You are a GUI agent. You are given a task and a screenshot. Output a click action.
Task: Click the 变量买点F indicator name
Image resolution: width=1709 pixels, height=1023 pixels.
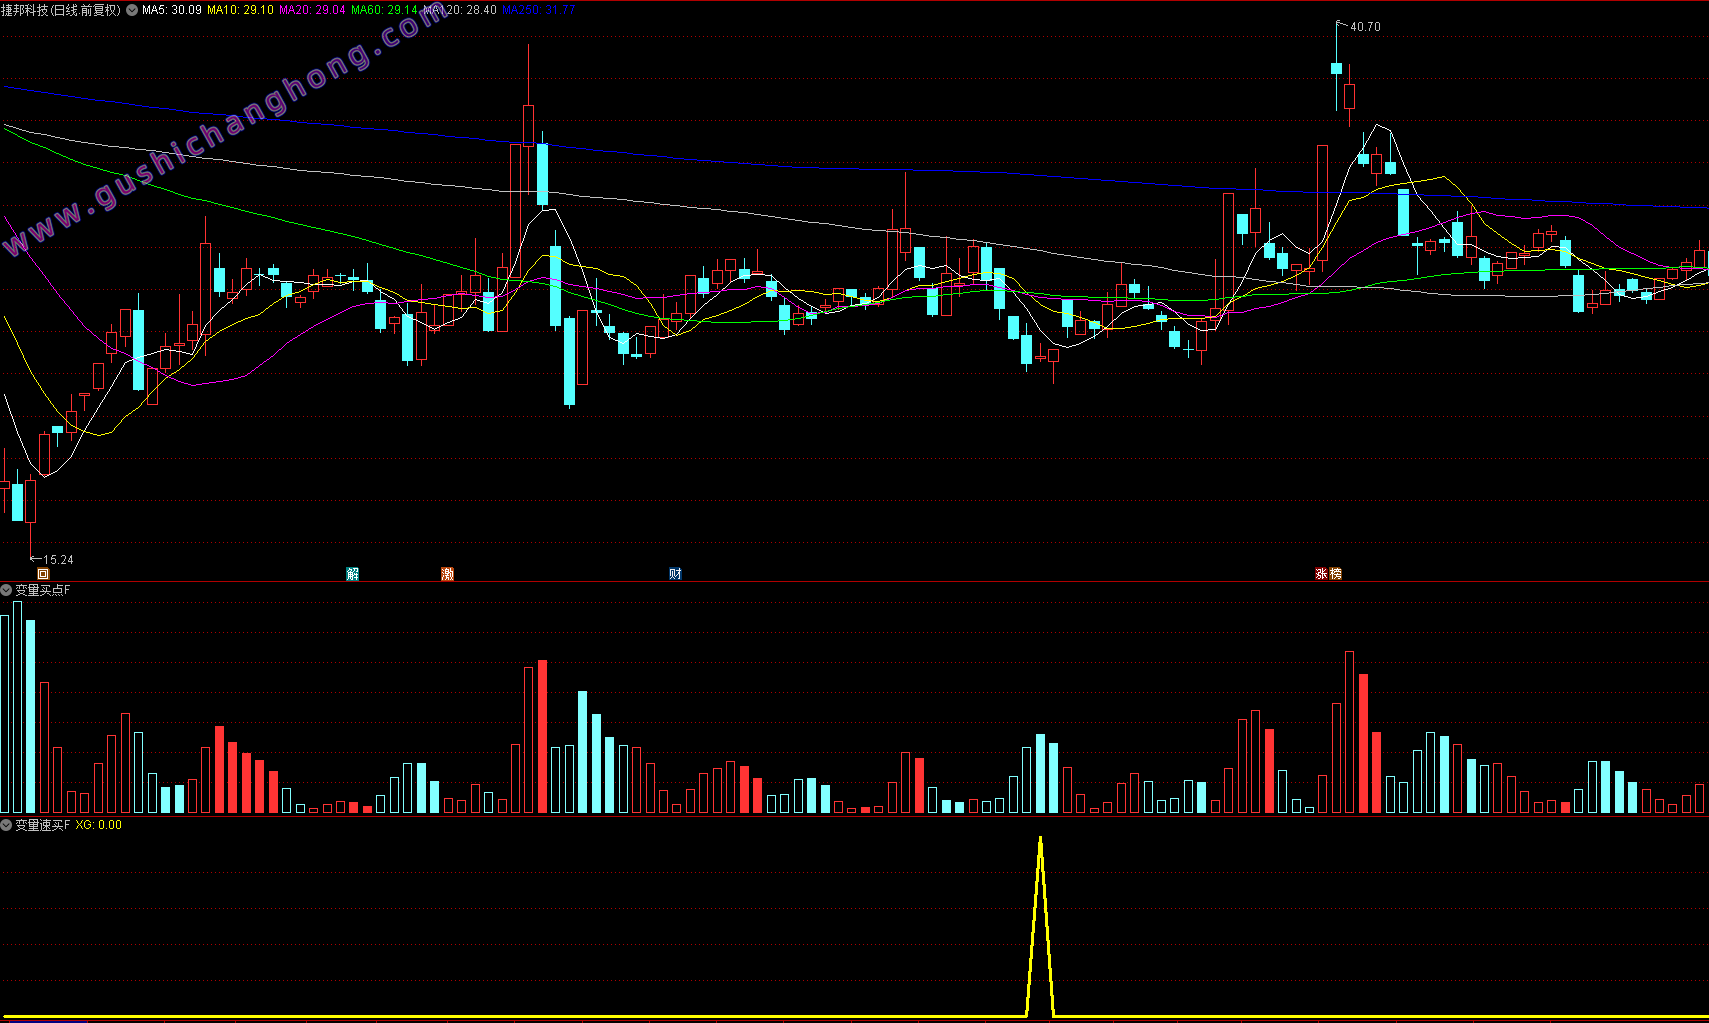(43, 590)
